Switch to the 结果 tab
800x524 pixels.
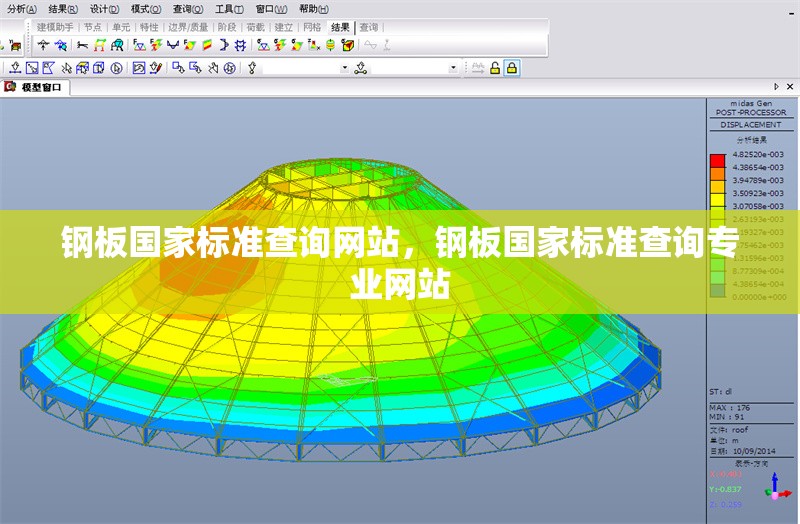pos(340,27)
